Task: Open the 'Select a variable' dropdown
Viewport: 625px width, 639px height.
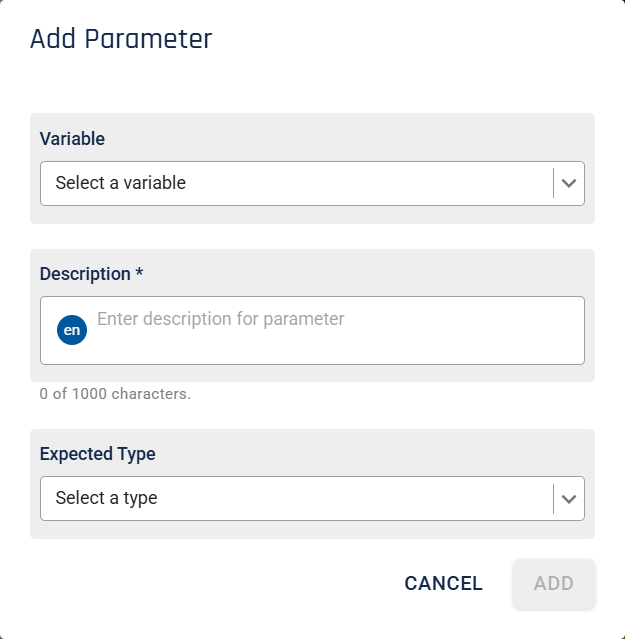Action: coord(312,183)
